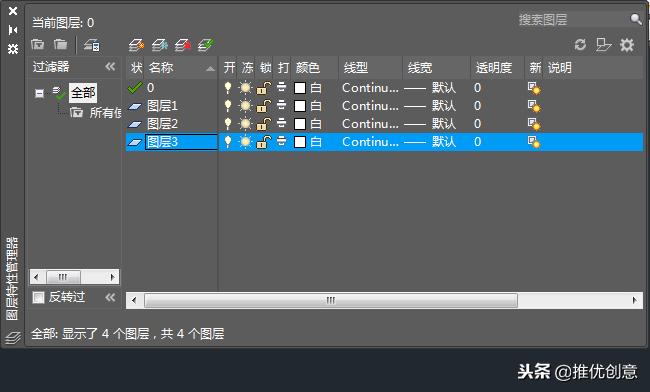Click the plot printer icon for layer 0

click(x=281, y=87)
